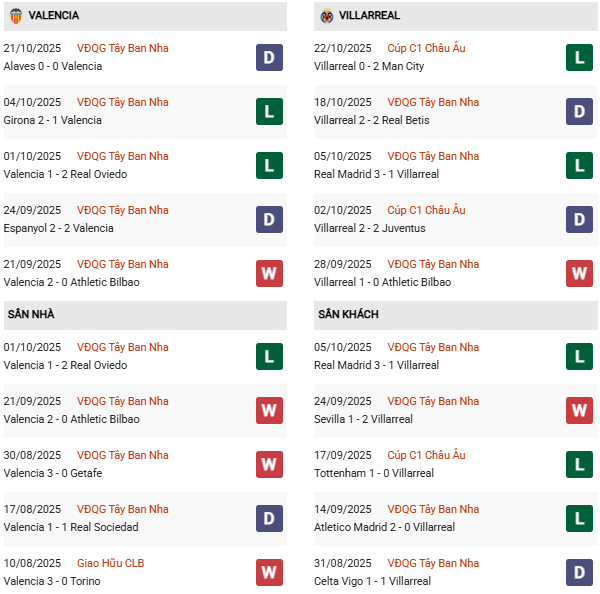The image size is (600, 594).
Task: Select the SÂN KHÁCH section header
Action: (348, 314)
